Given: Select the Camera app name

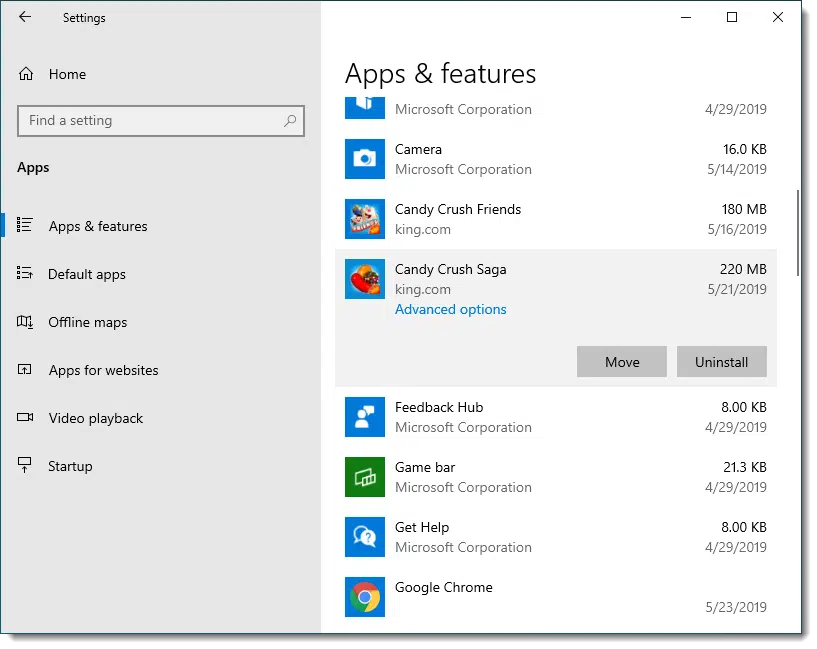Looking at the screenshot, I should (x=418, y=149).
